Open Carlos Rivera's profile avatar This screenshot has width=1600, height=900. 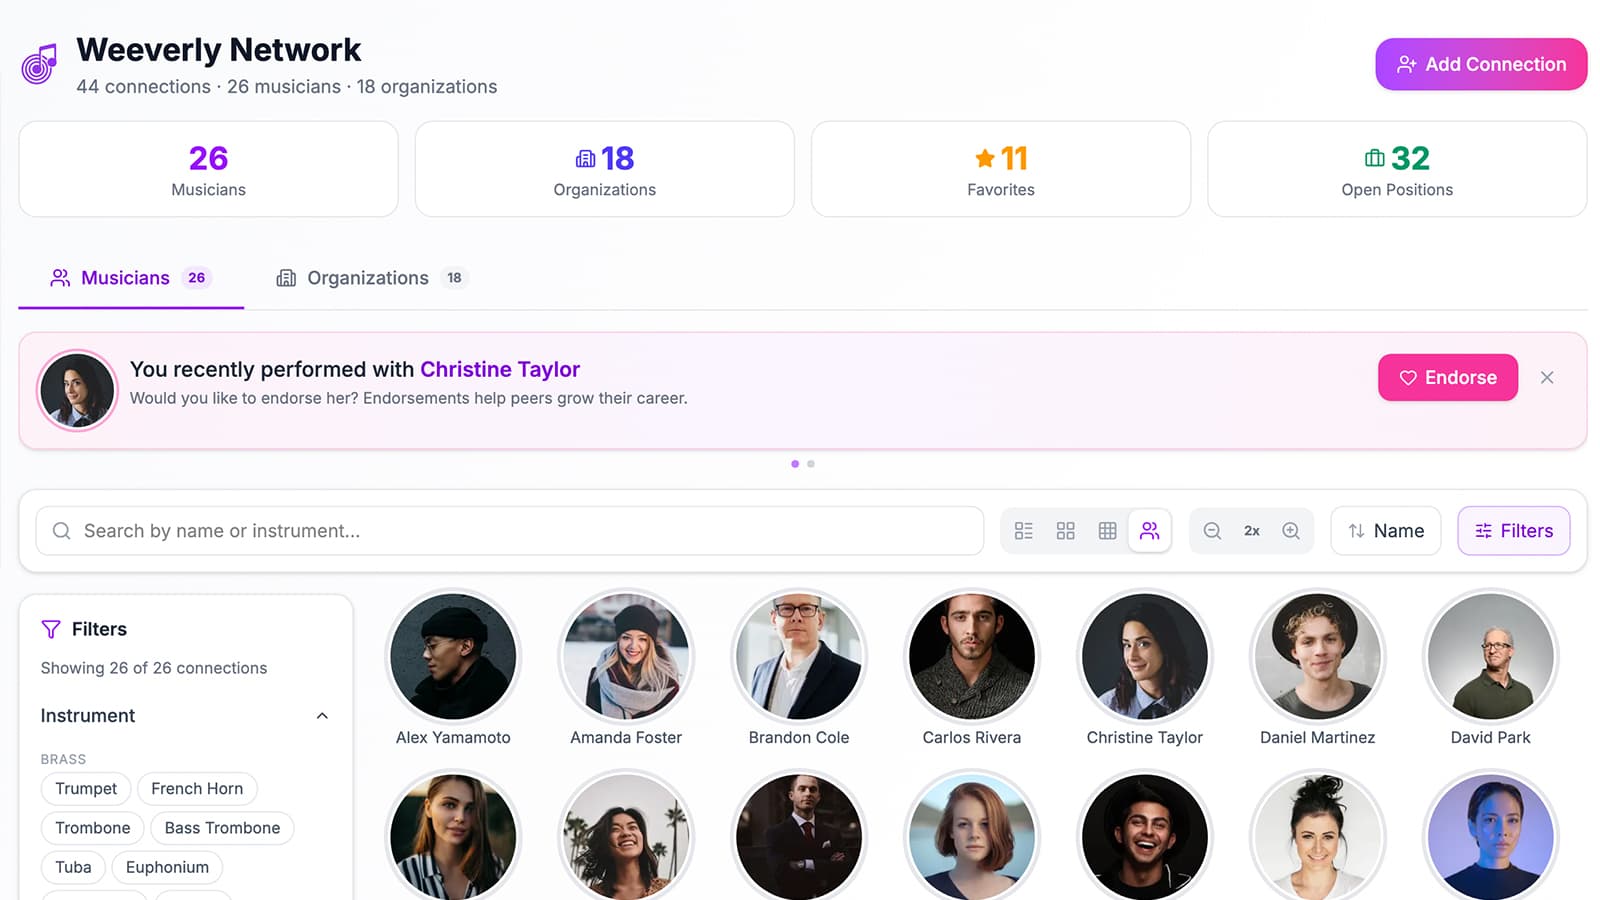[972, 656]
